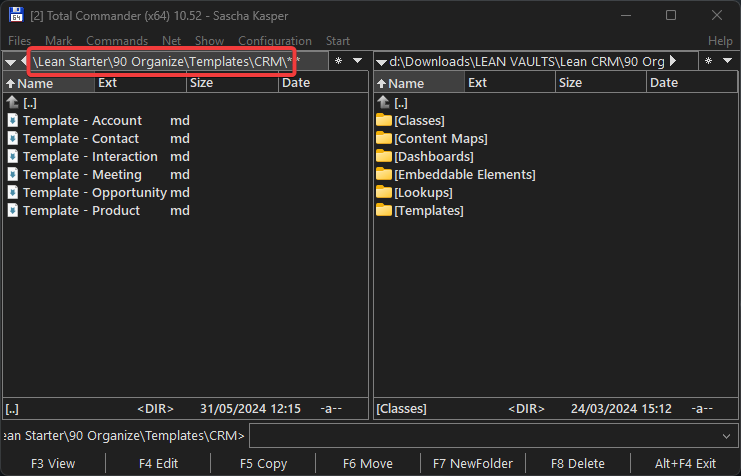Click the md extension of Template - Product
Screen dimensions: 741x476
tap(180, 210)
